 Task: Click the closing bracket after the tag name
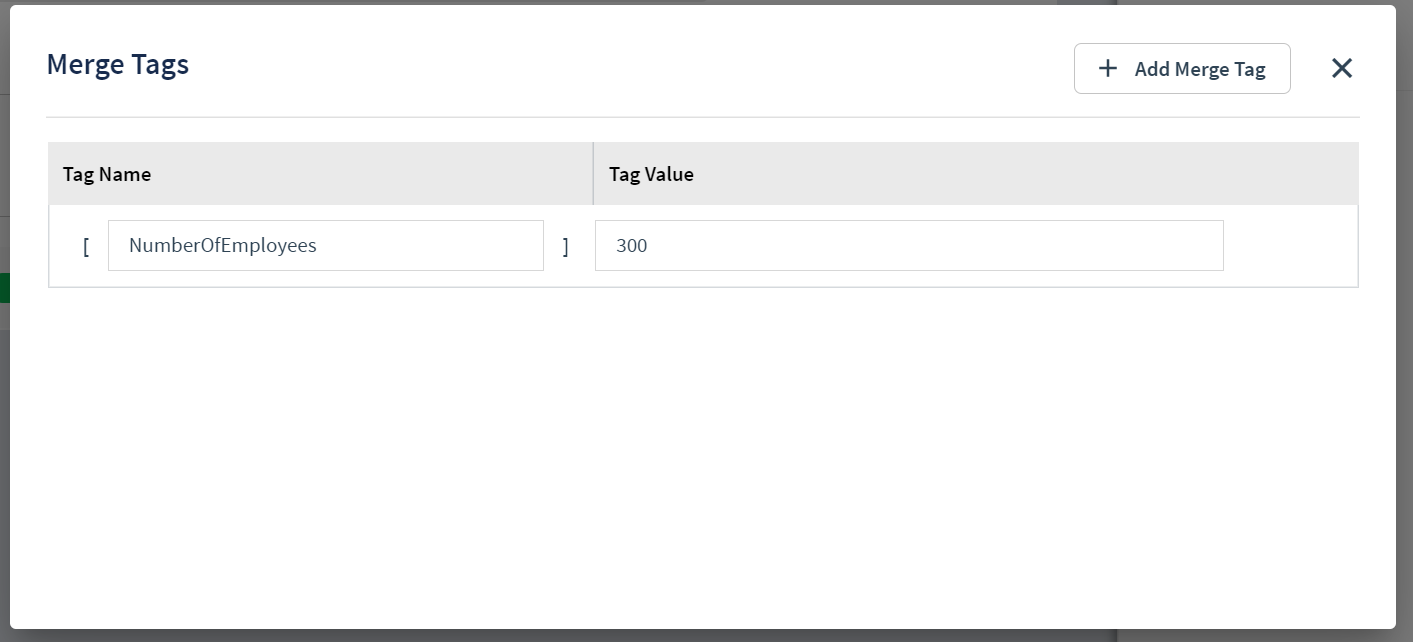click(566, 245)
